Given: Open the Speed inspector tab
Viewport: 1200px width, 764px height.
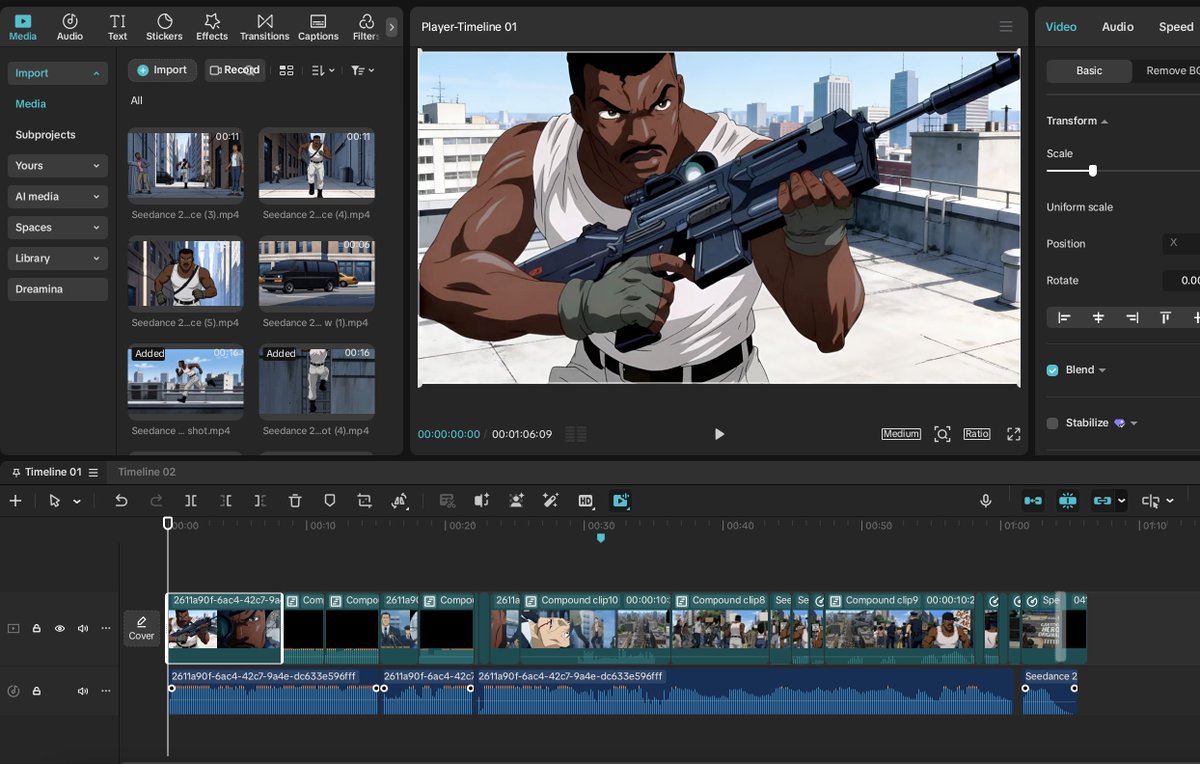Looking at the screenshot, I should (x=1176, y=27).
